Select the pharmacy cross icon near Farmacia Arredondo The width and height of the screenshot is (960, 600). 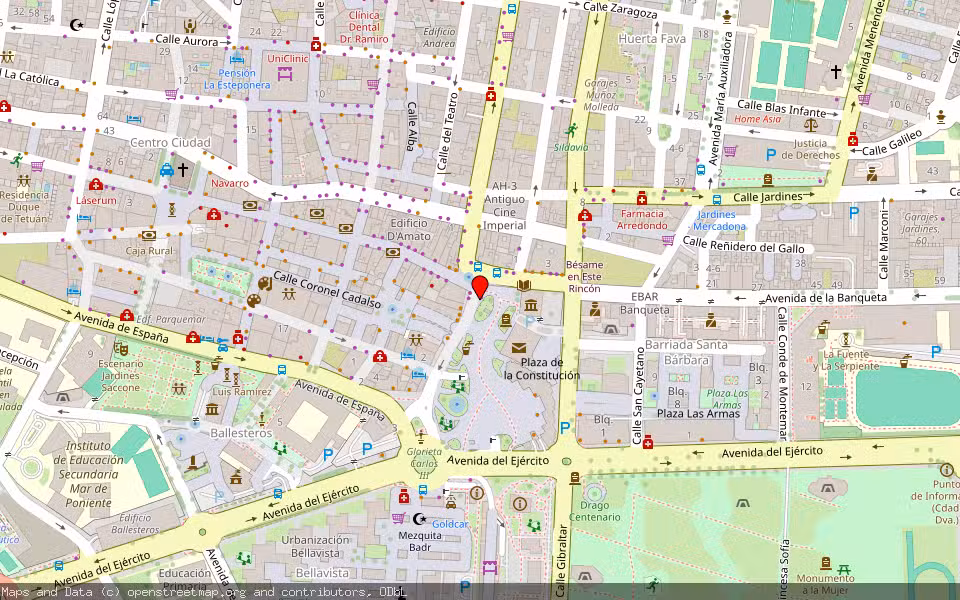click(x=642, y=199)
